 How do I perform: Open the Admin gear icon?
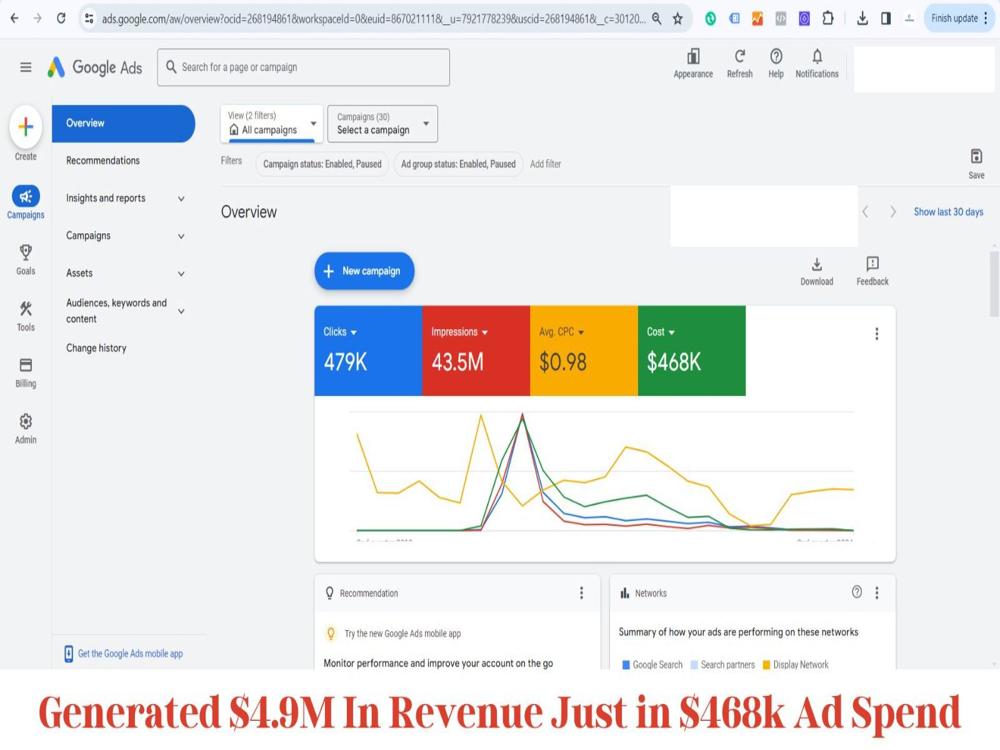[x=26, y=422]
